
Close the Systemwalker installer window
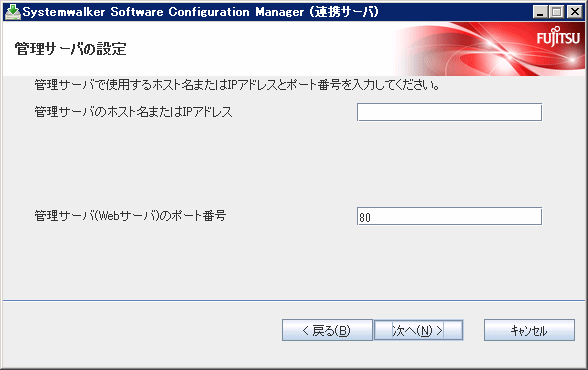click(574, 12)
